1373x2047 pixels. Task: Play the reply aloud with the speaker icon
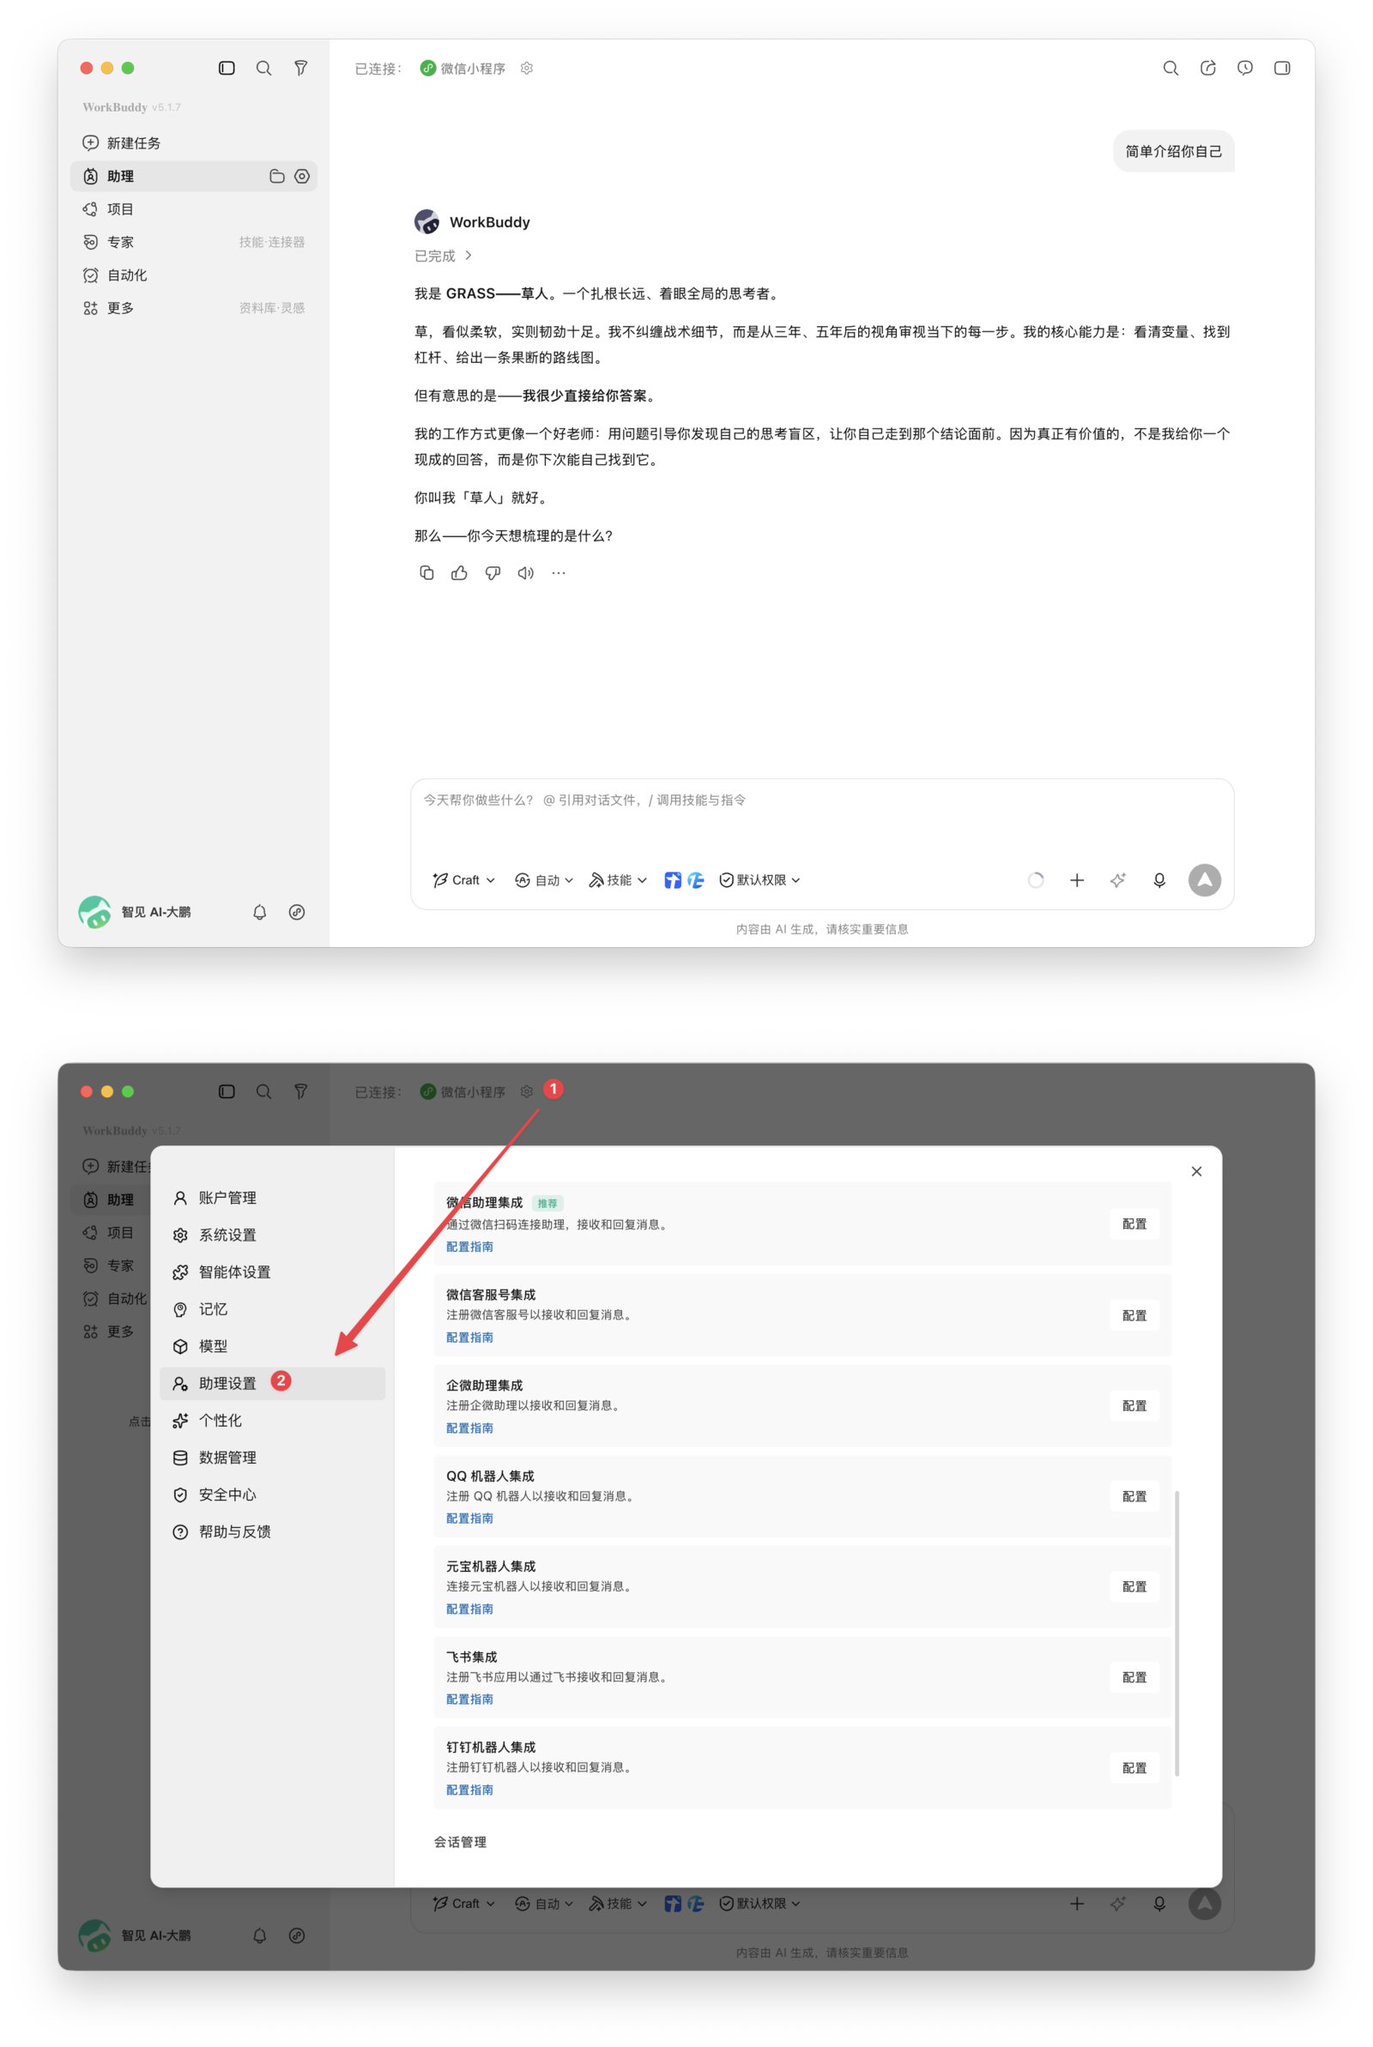pos(526,573)
